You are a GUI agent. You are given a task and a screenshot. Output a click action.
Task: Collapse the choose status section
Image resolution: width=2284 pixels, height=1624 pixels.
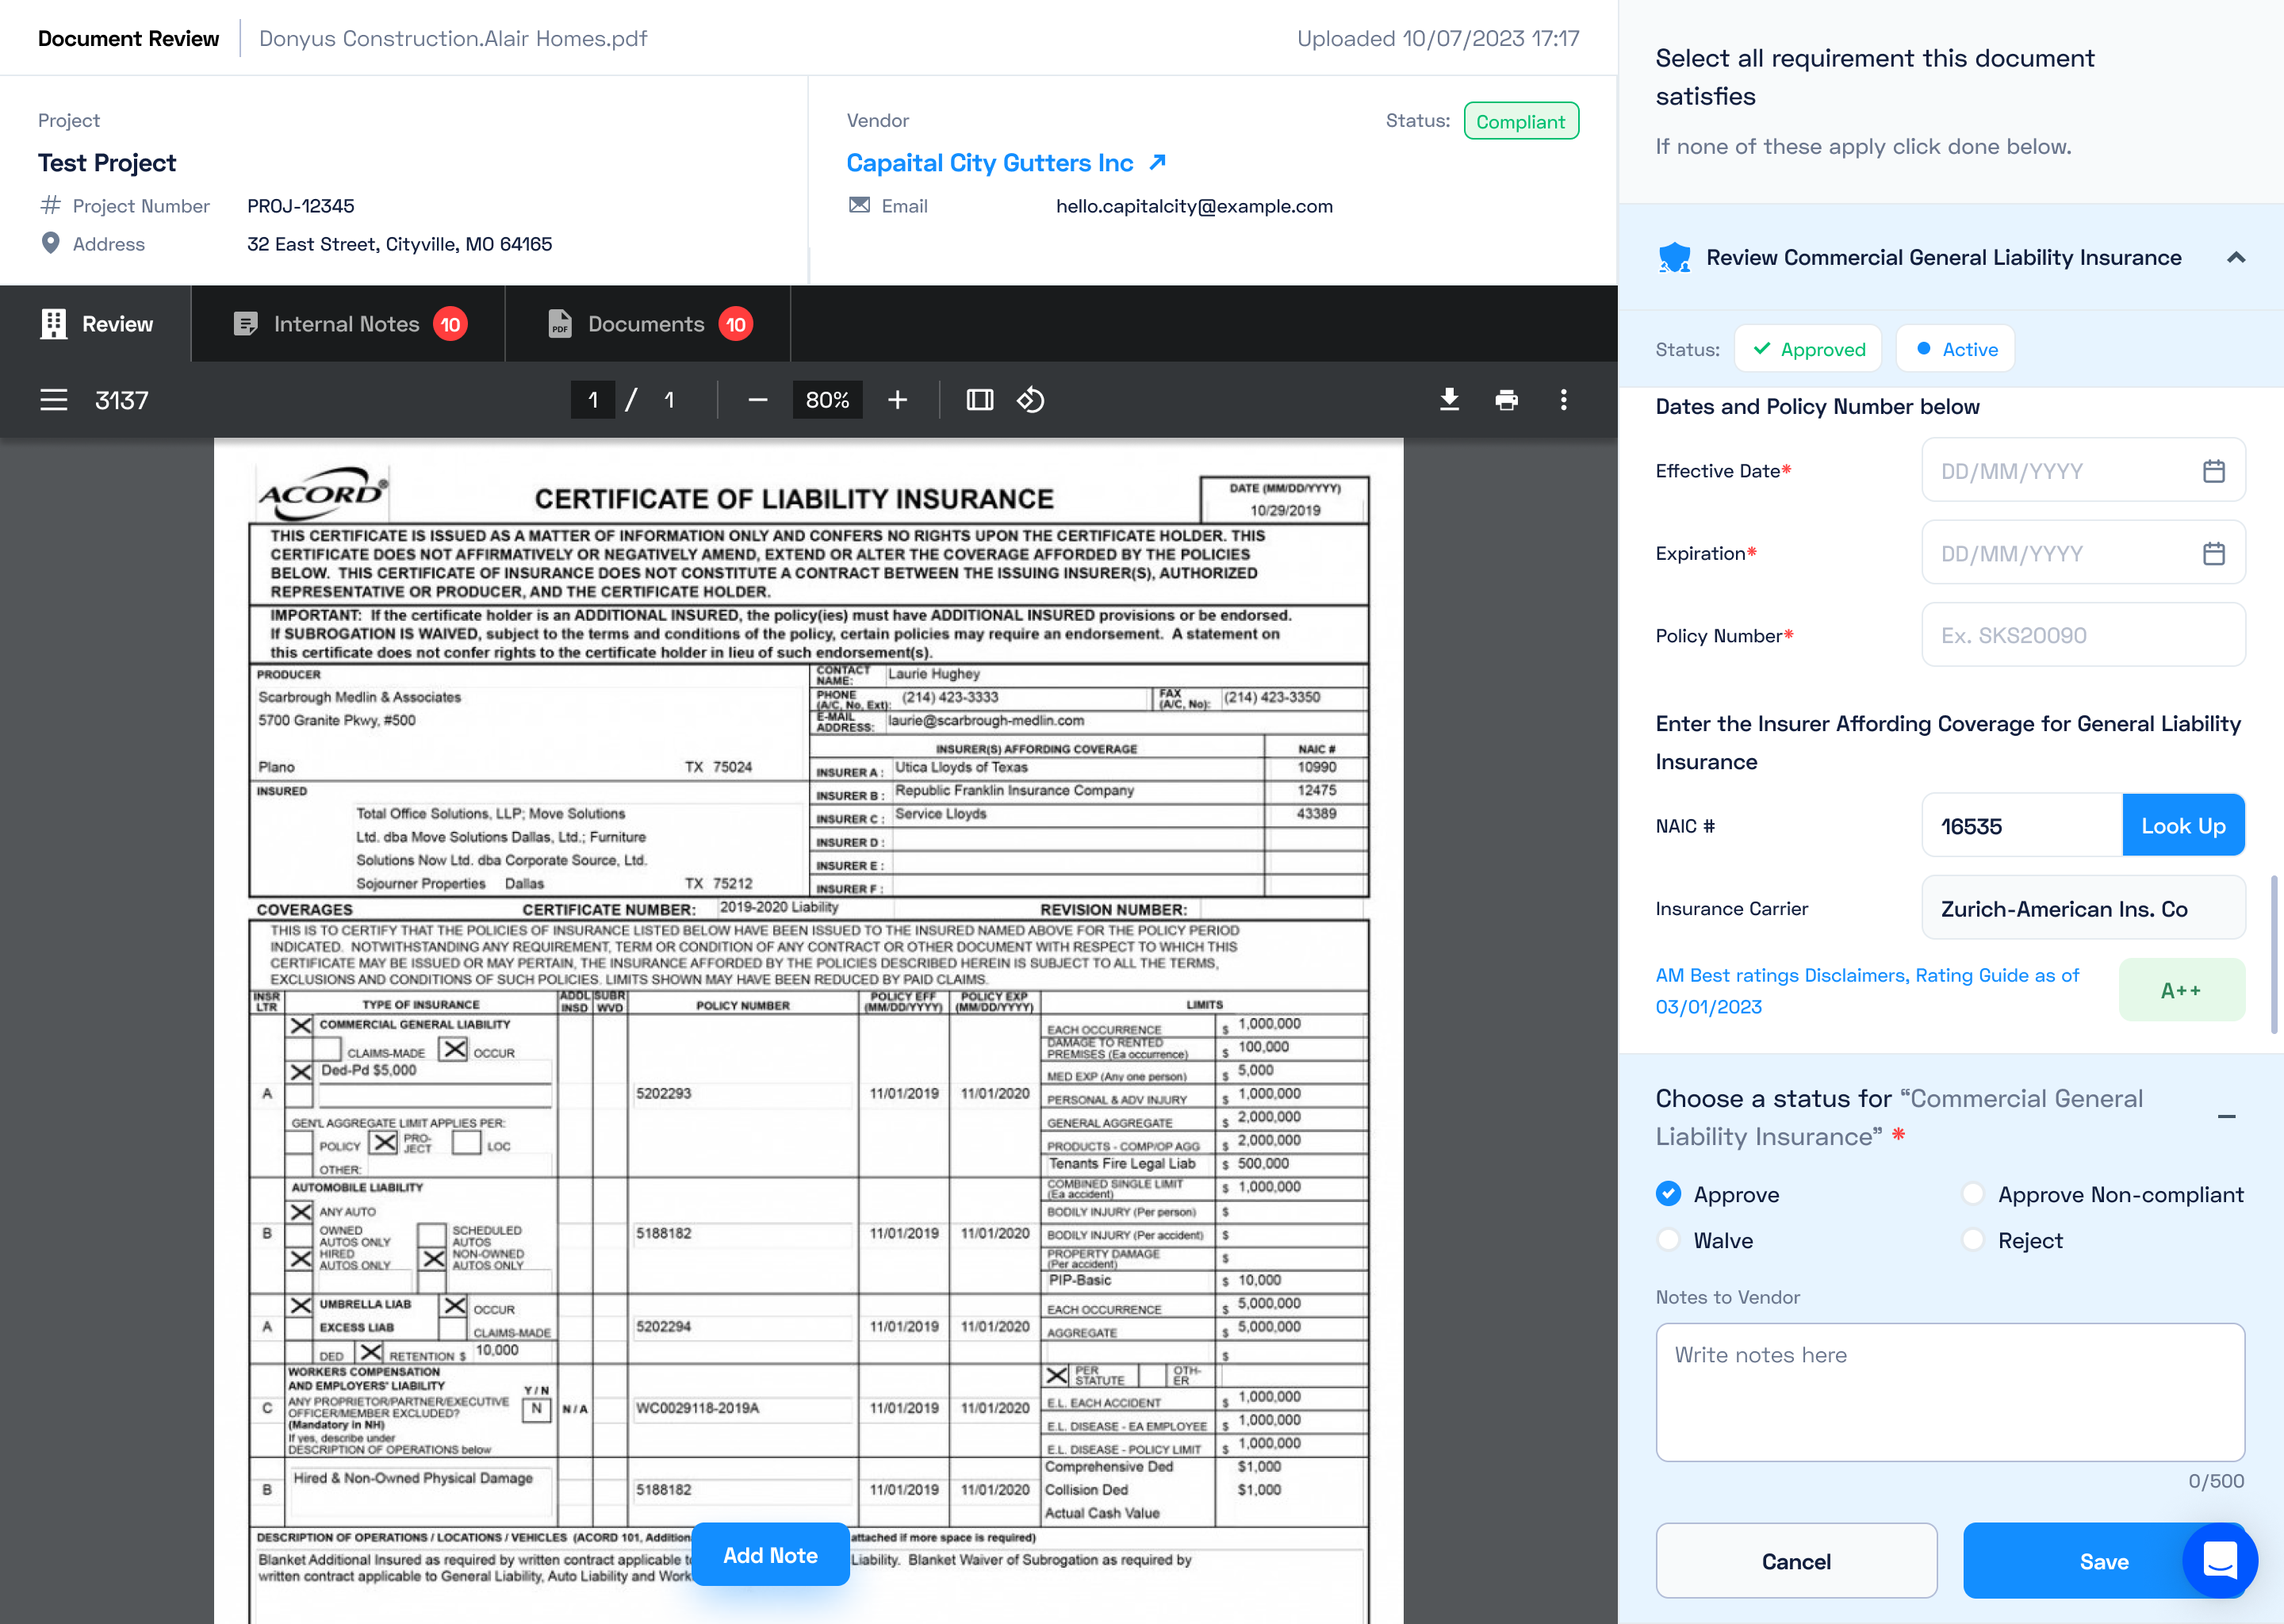pos(2226,1117)
